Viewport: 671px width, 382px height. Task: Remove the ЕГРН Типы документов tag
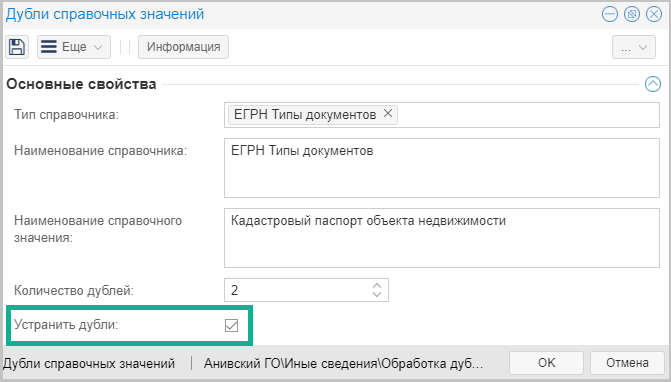[x=388, y=113]
